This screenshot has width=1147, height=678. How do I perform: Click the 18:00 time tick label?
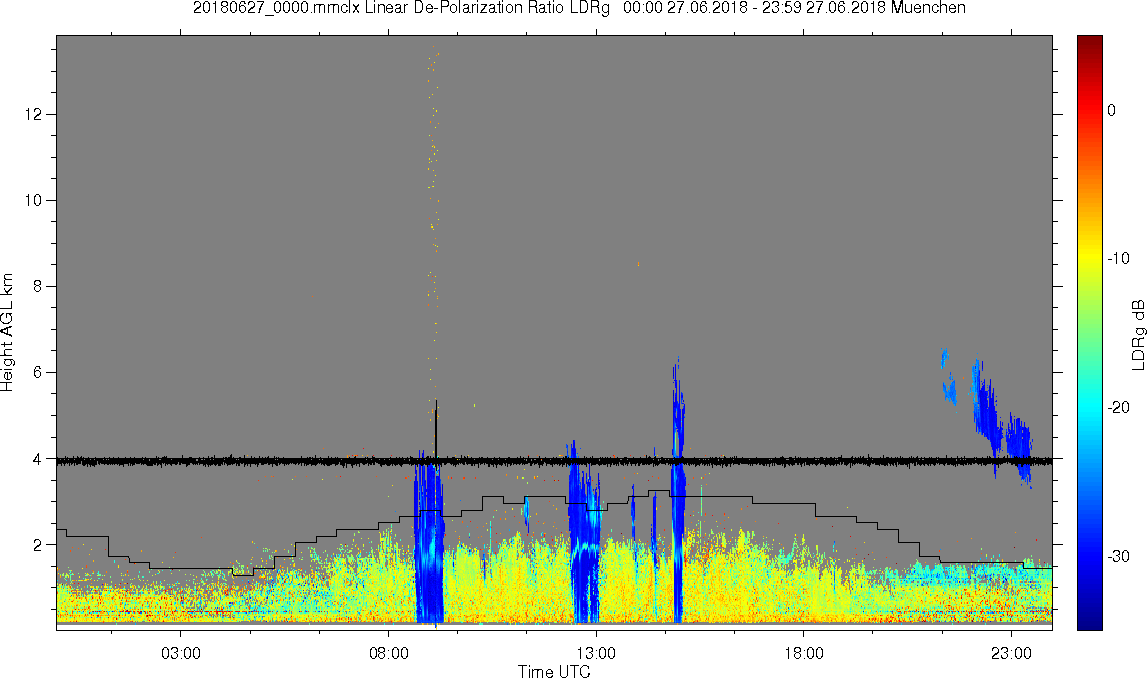(x=804, y=653)
